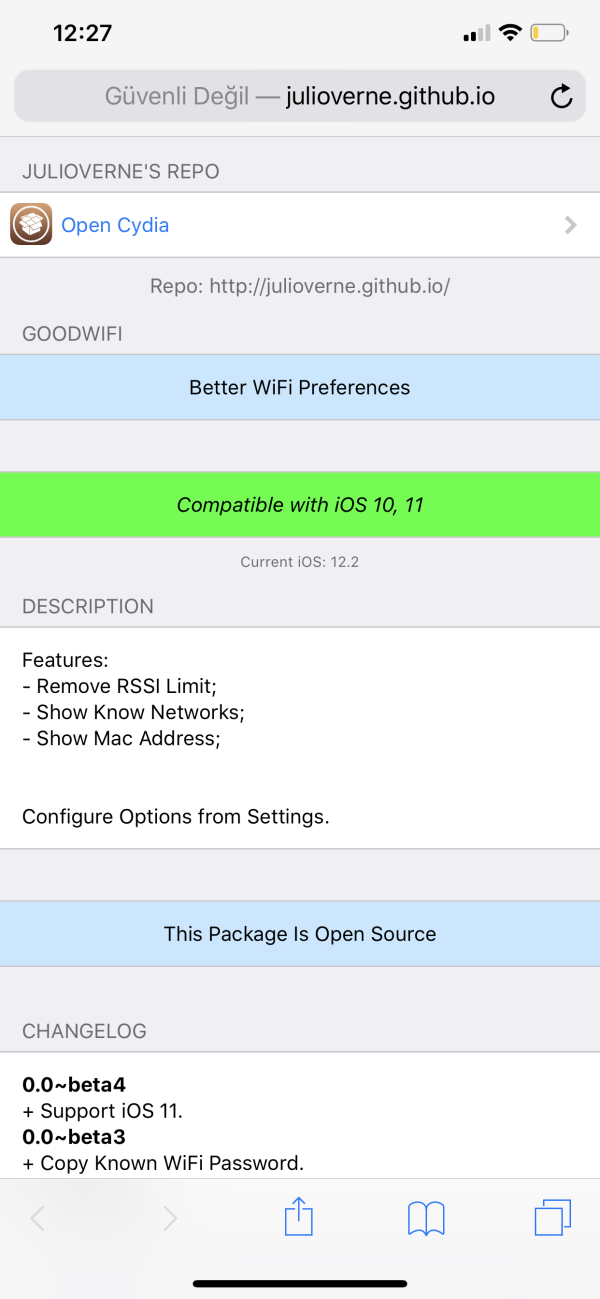Tap the home indicator bar

(x=300, y=1283)
